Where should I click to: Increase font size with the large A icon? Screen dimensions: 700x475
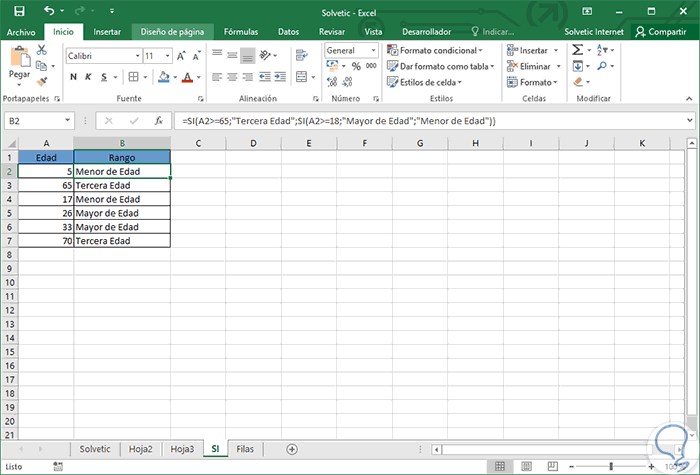click(181, 56)
